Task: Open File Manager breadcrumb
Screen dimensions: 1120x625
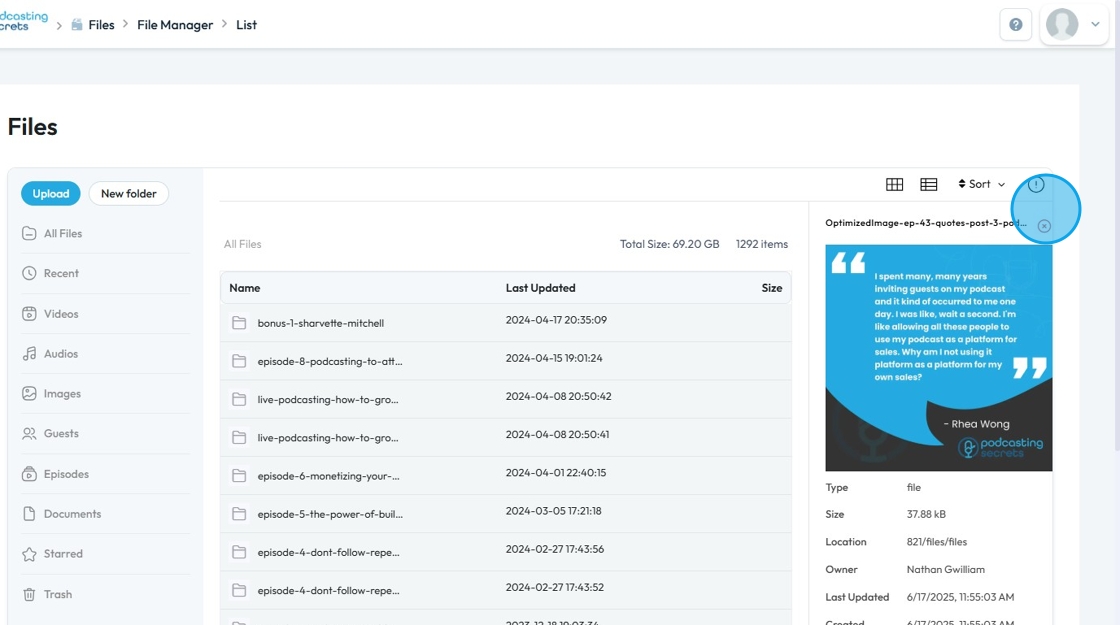Action: coord(175,25)
